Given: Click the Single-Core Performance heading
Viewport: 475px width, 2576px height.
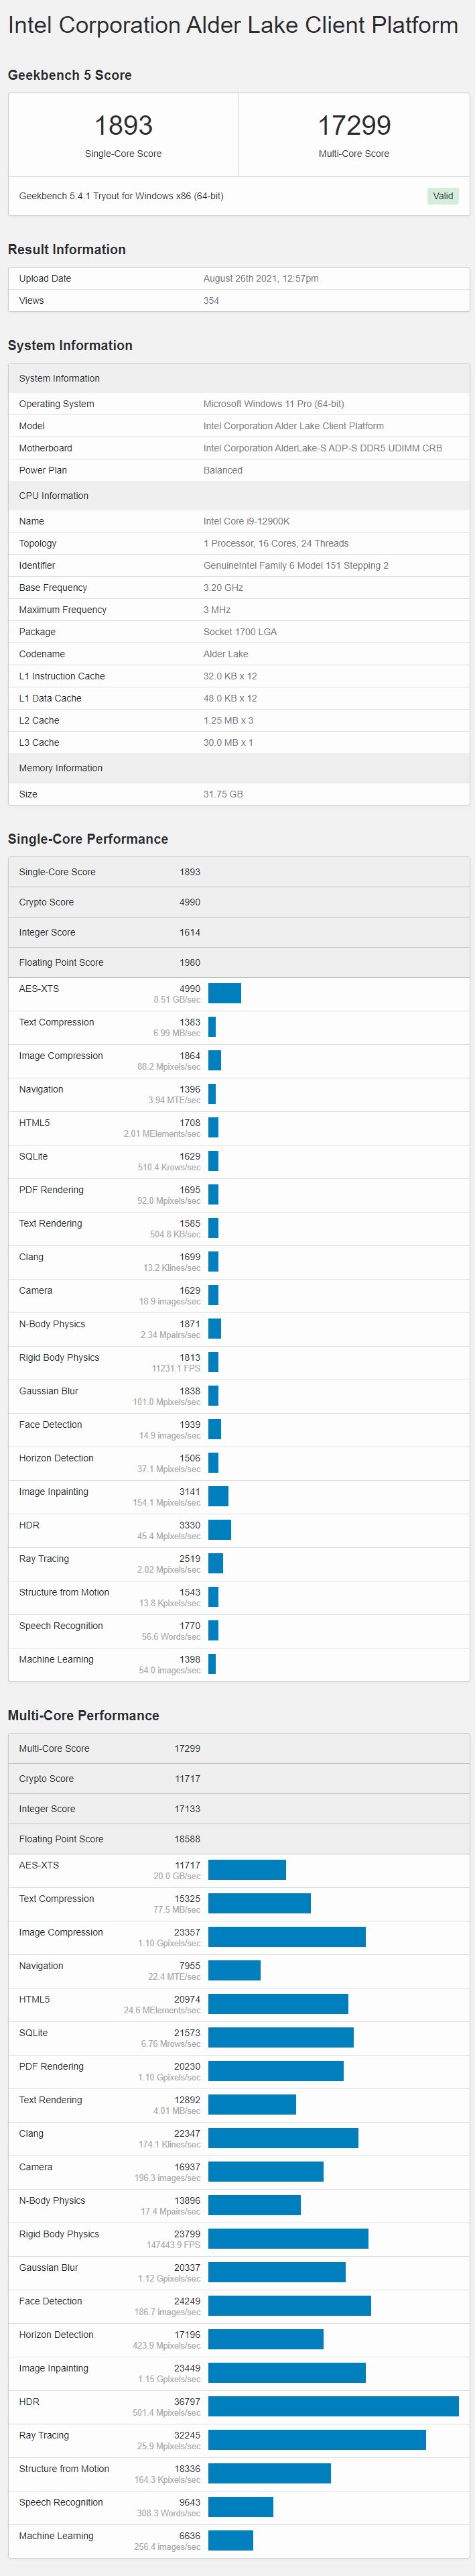Looking at the screenshot, I should (x=88, y=839).
